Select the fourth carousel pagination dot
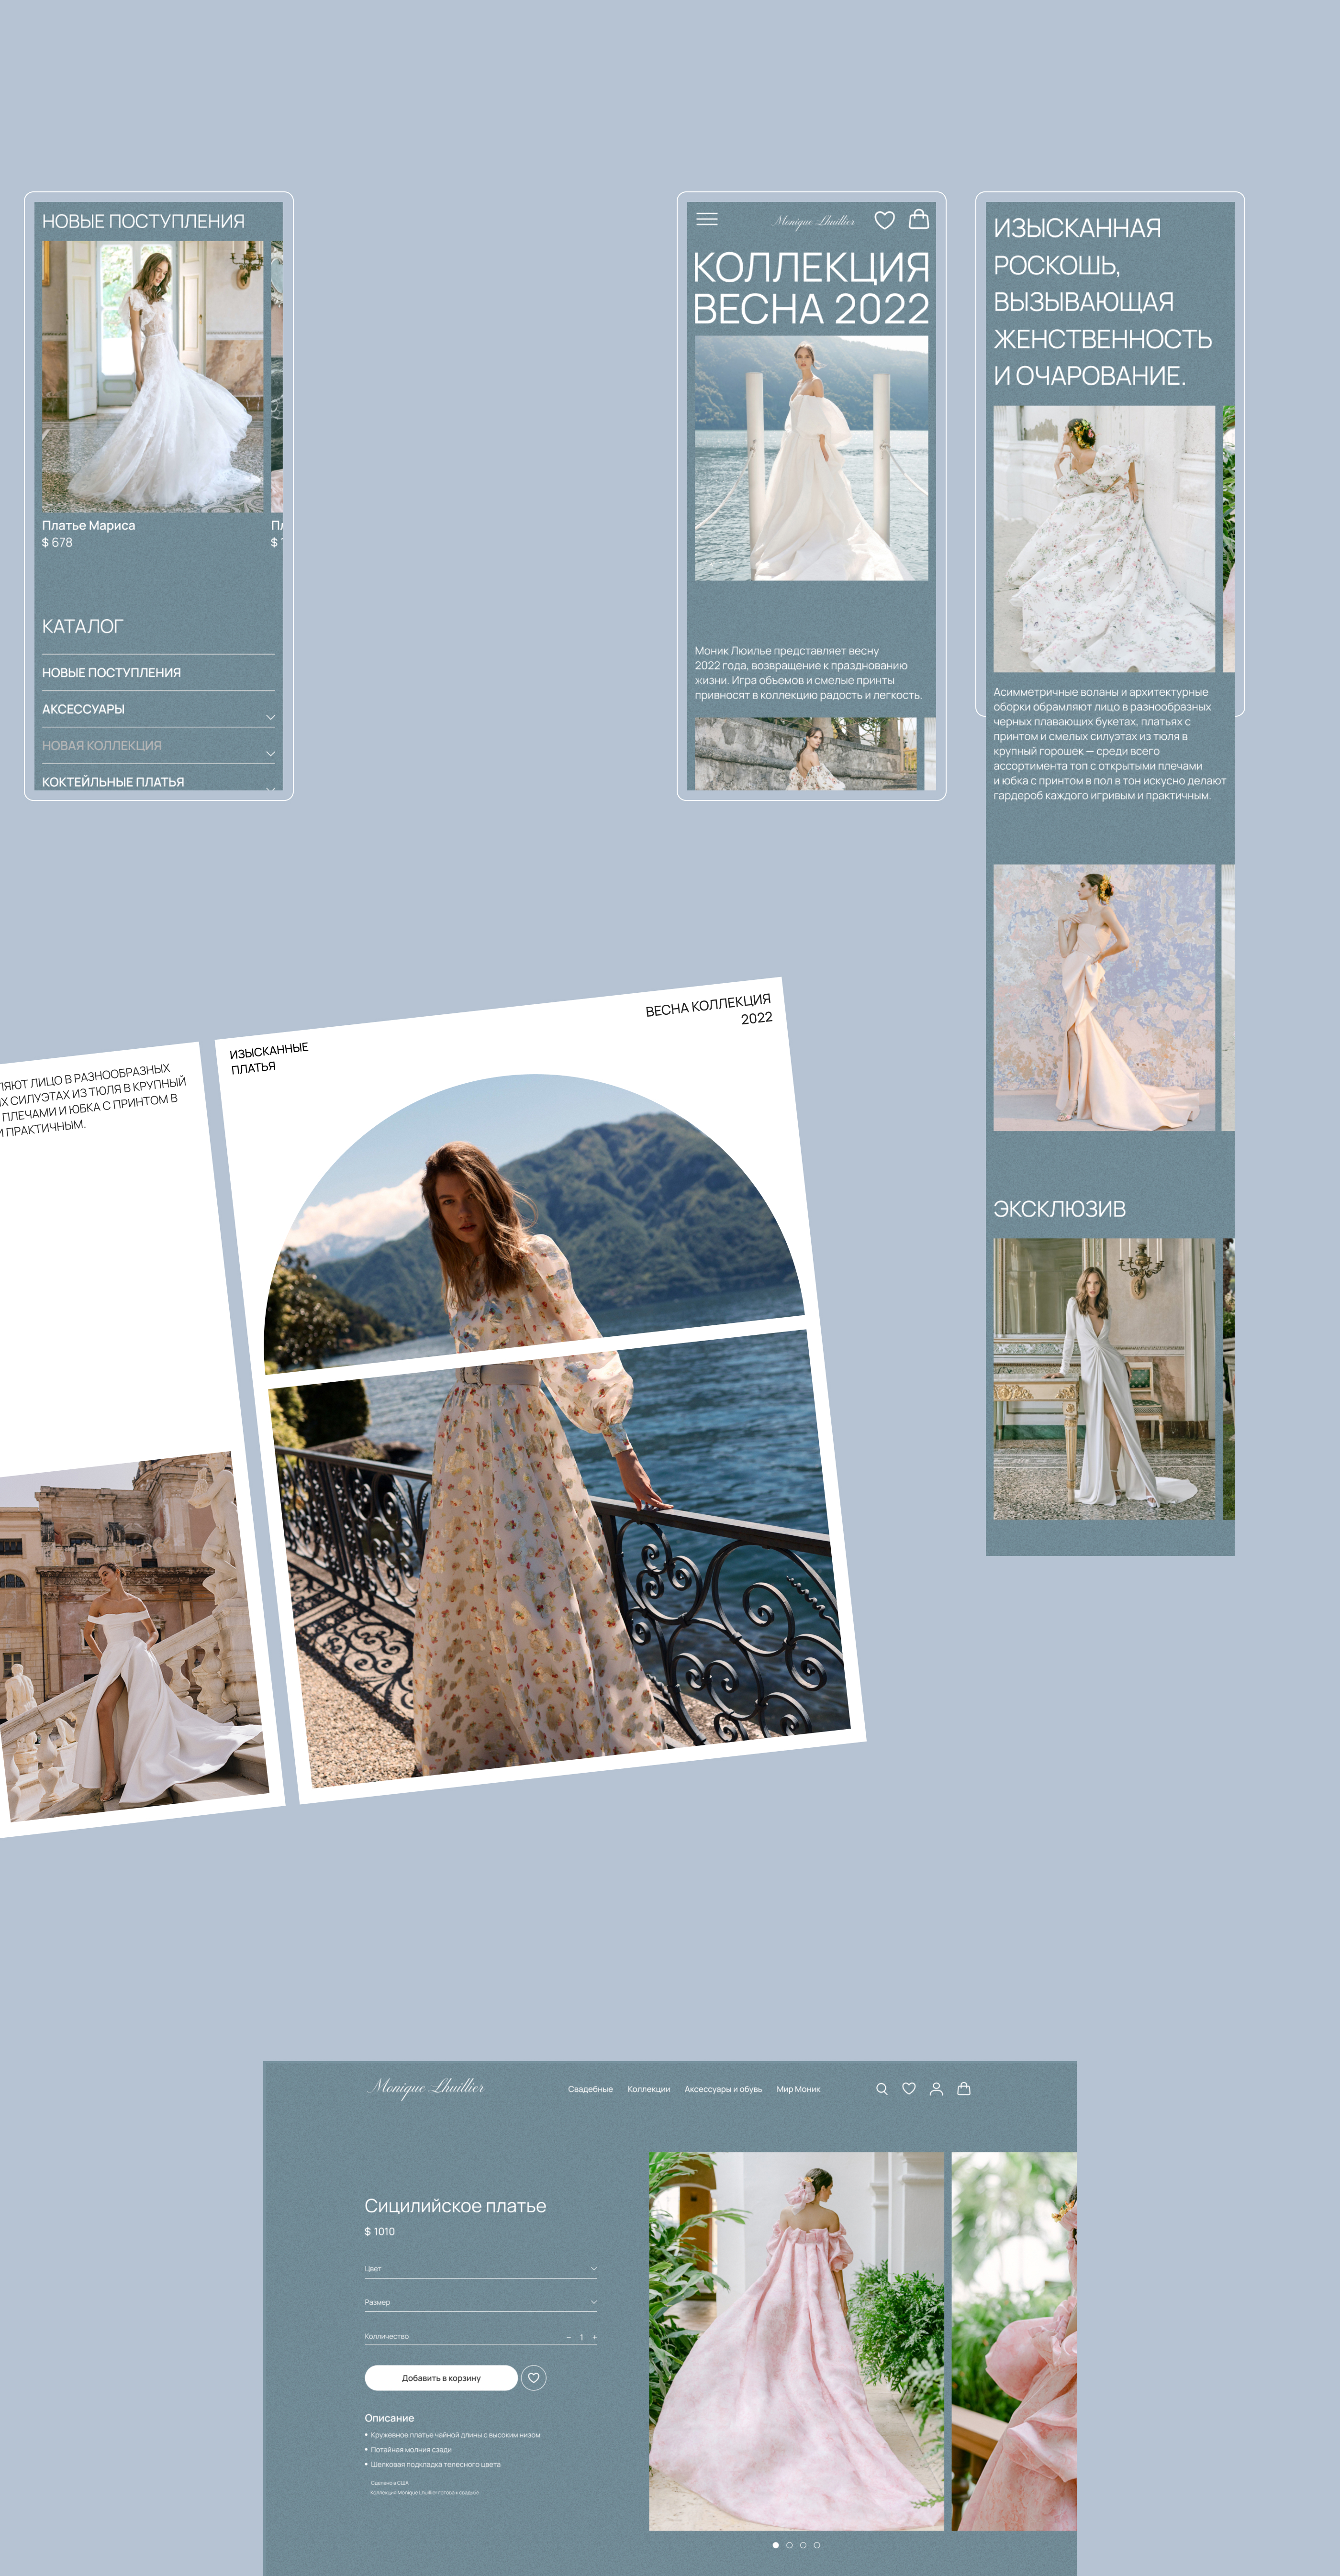The image size is (1340, 2576). coord(817,2545)
